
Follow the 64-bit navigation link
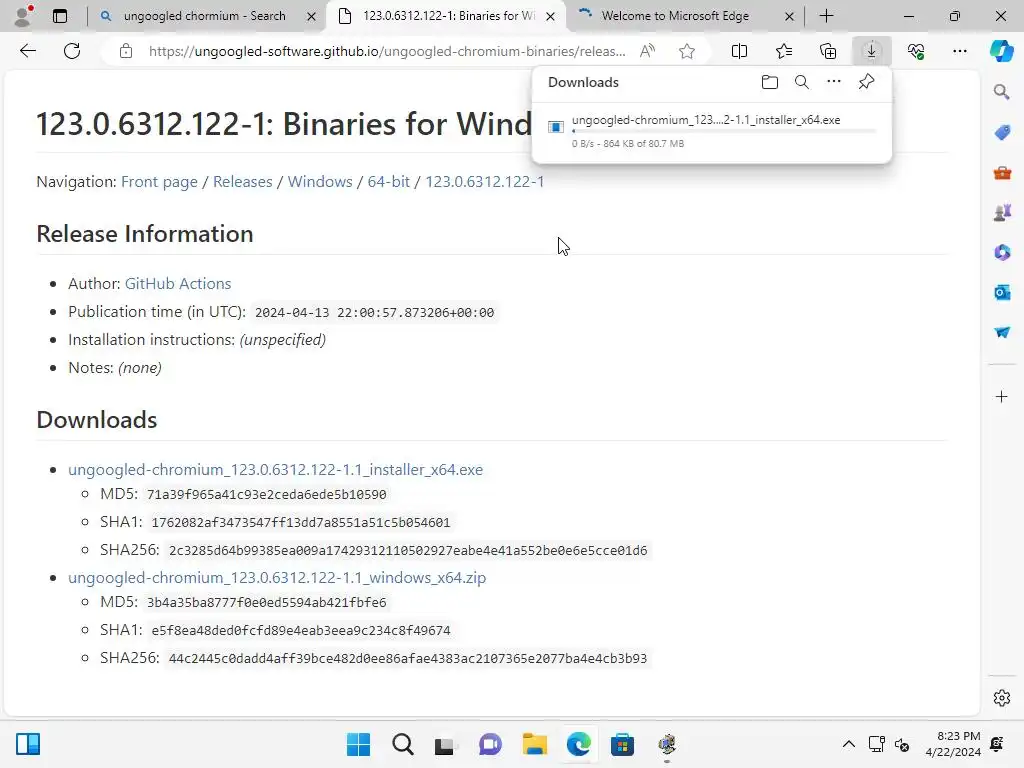point(389,182)
